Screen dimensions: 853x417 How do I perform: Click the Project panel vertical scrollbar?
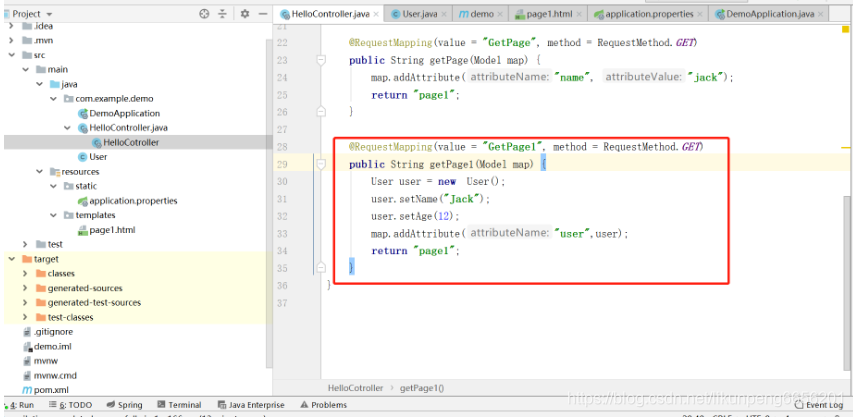click(x=269, y=204)
